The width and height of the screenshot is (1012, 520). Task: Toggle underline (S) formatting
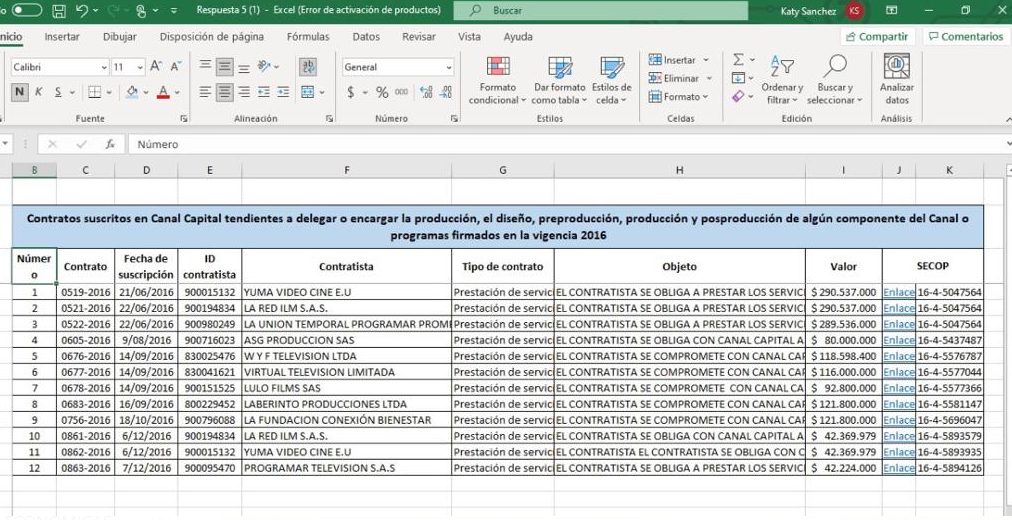tap(57, 92)
